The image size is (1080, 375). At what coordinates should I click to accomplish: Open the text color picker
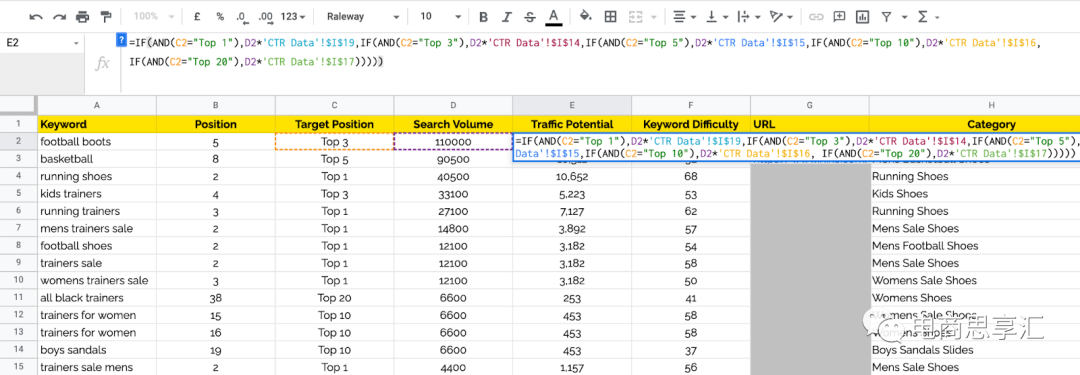(552, 17)
